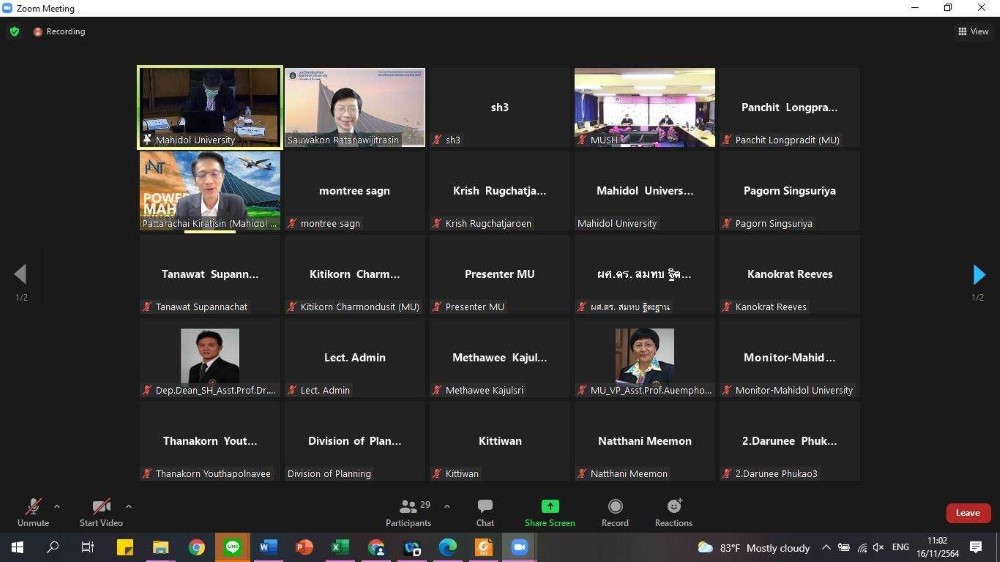This screenshot has height=562, width=1000.
Task: Open Windows taskbar search
Action: pyautogui.click(x=53, y=547)
